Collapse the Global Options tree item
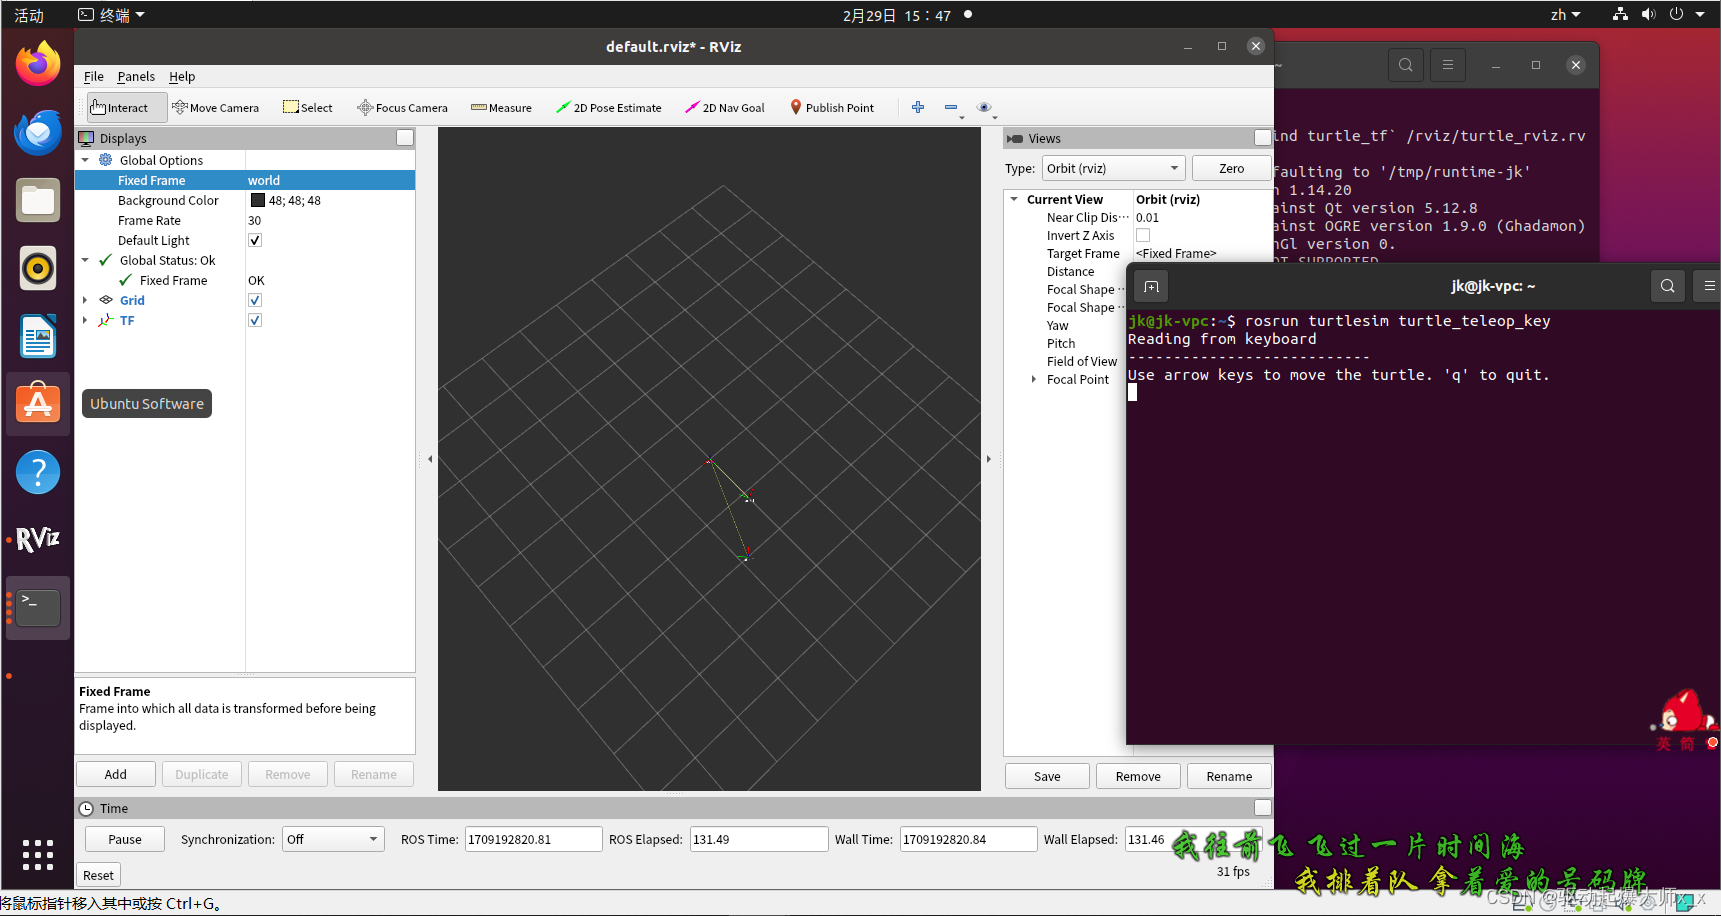The image size is (1721, 916). 85,159
